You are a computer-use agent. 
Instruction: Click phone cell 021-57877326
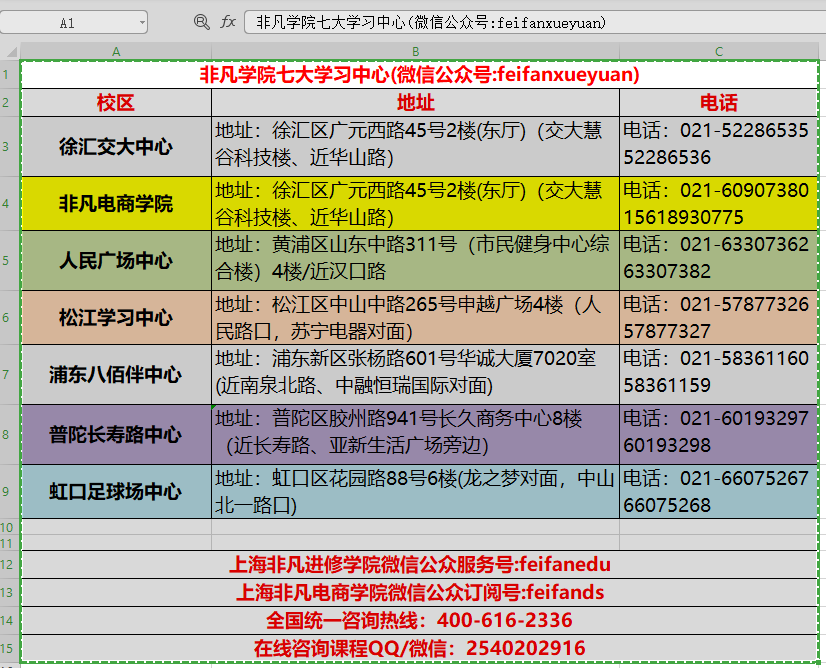(719, 317)
